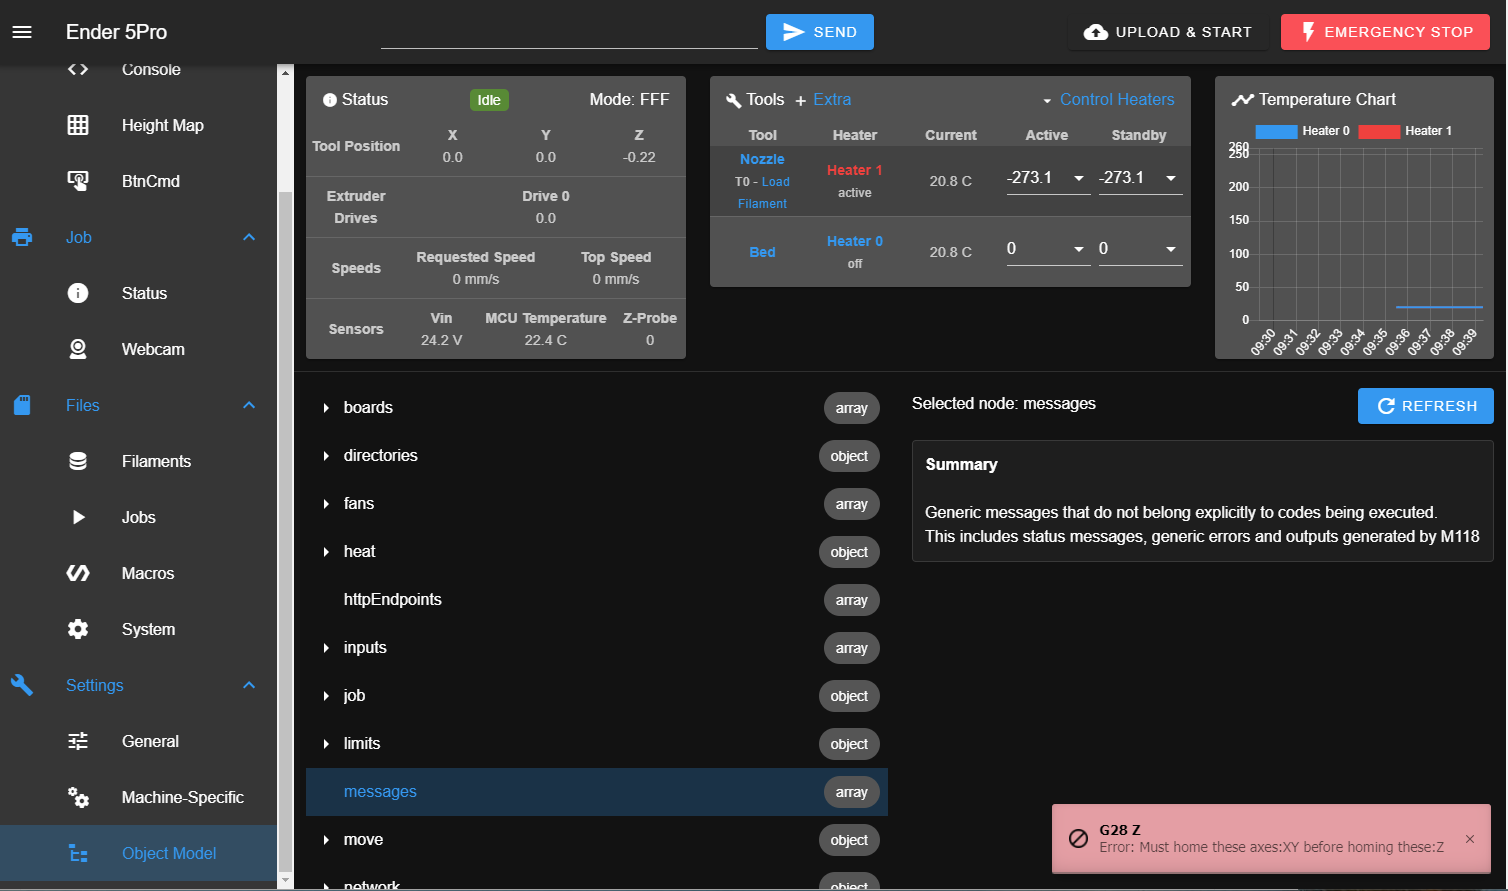Collapse the Job menu group
Viewport: 1508px width, 891px height.
(249, 237)
